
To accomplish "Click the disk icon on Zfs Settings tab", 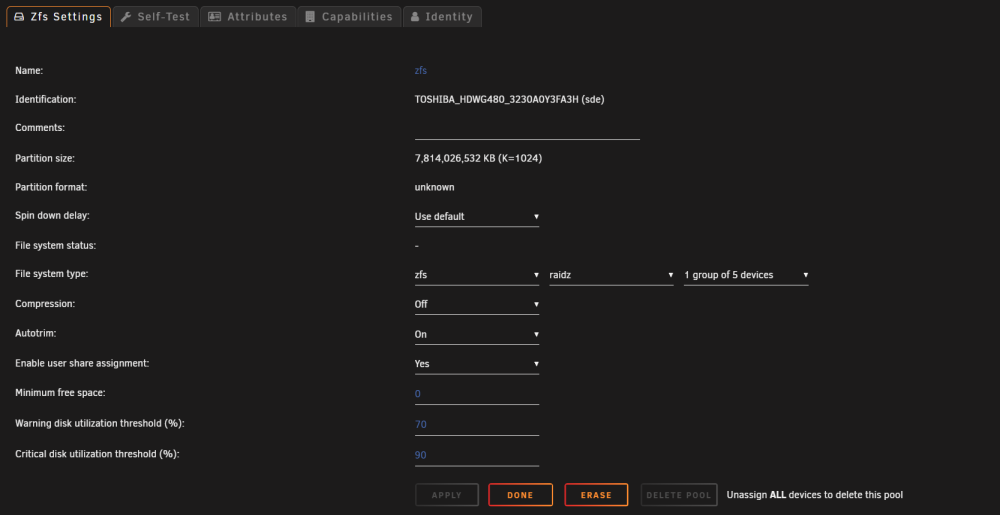I will 20,17.
